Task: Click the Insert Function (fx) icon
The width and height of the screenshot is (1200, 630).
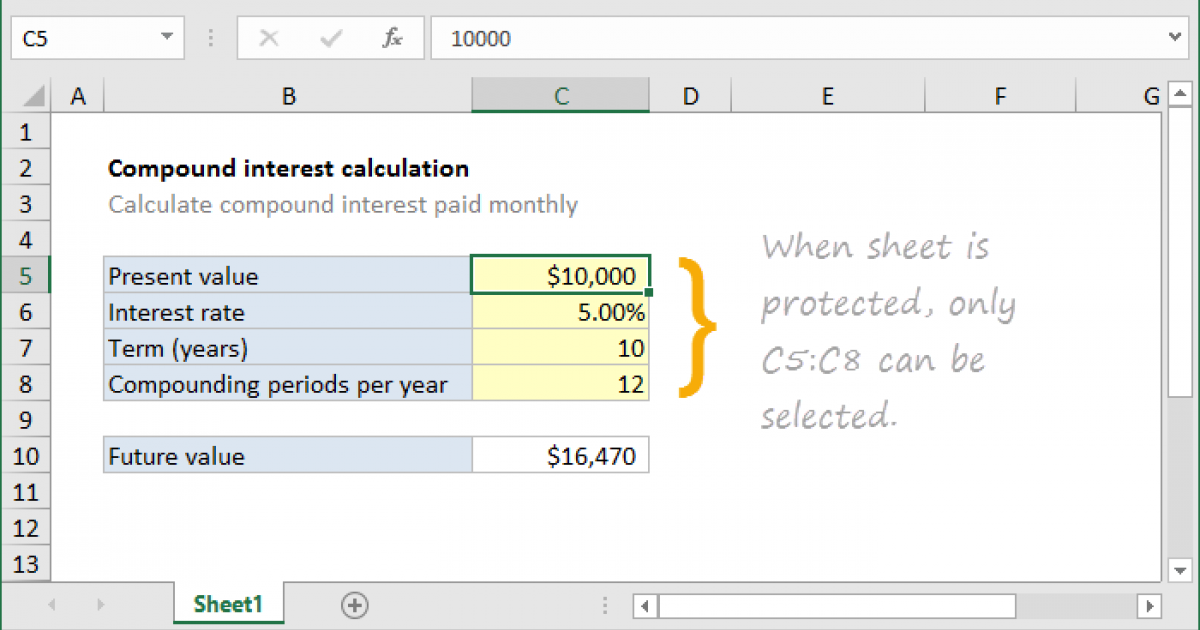Action: 392,38
